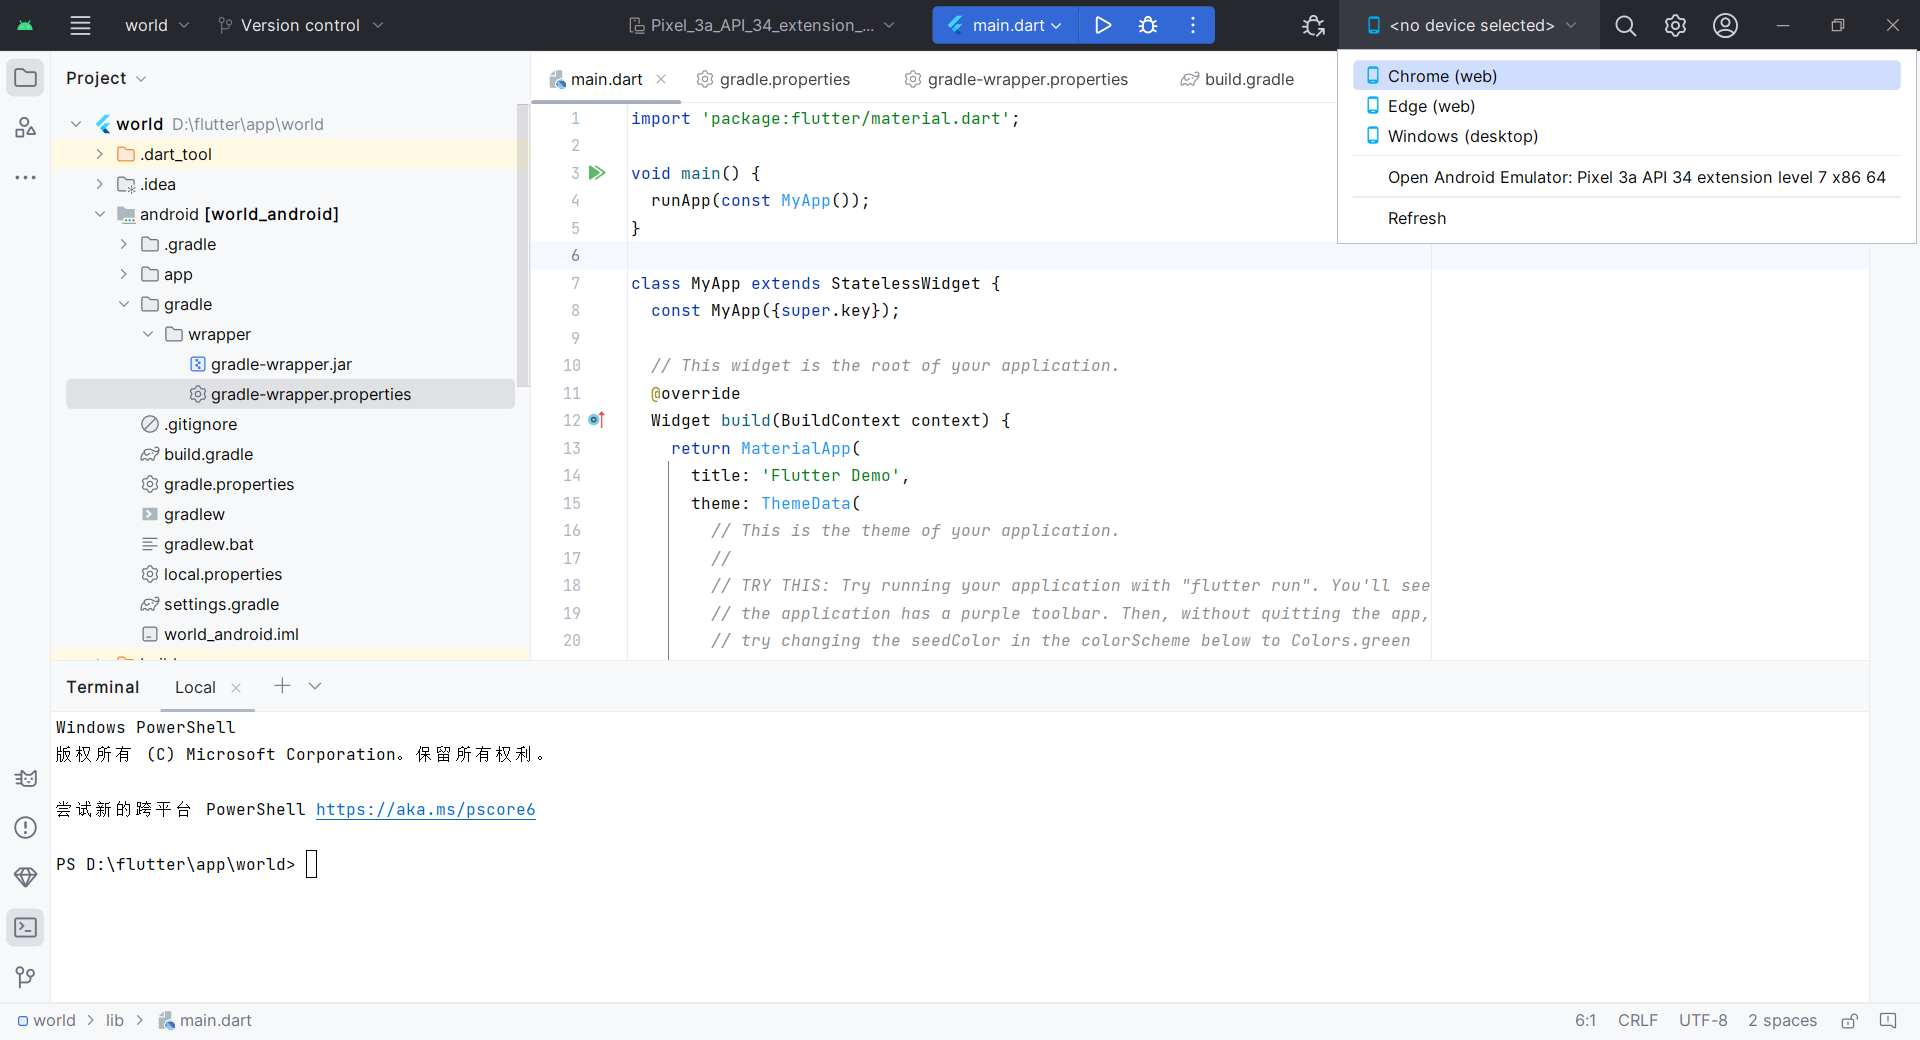Image resolution: width=1920 pixels, height=1040 pixels.
Task: Go to line via 6:1 indicator
Action: tap(1585, 1021)
